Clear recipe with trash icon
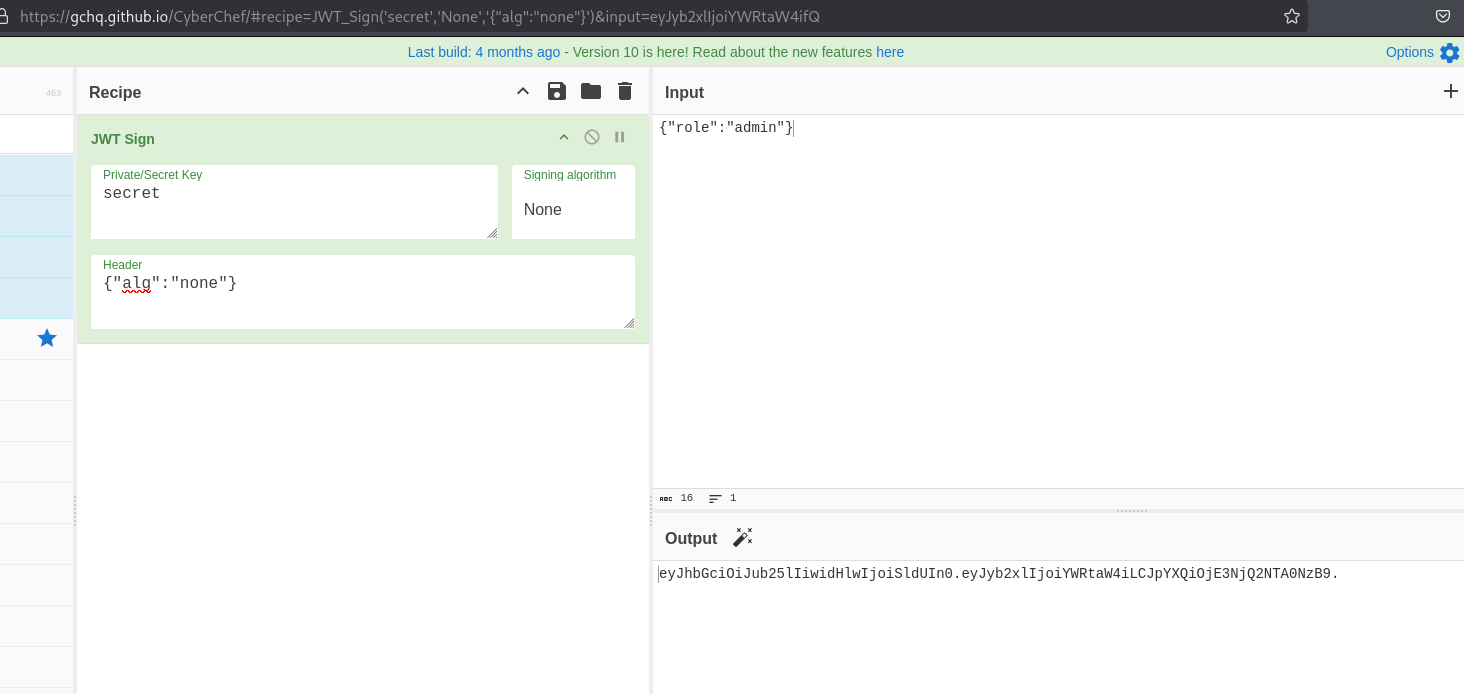This screenshot has height=694, width=1464. [625, 92]
